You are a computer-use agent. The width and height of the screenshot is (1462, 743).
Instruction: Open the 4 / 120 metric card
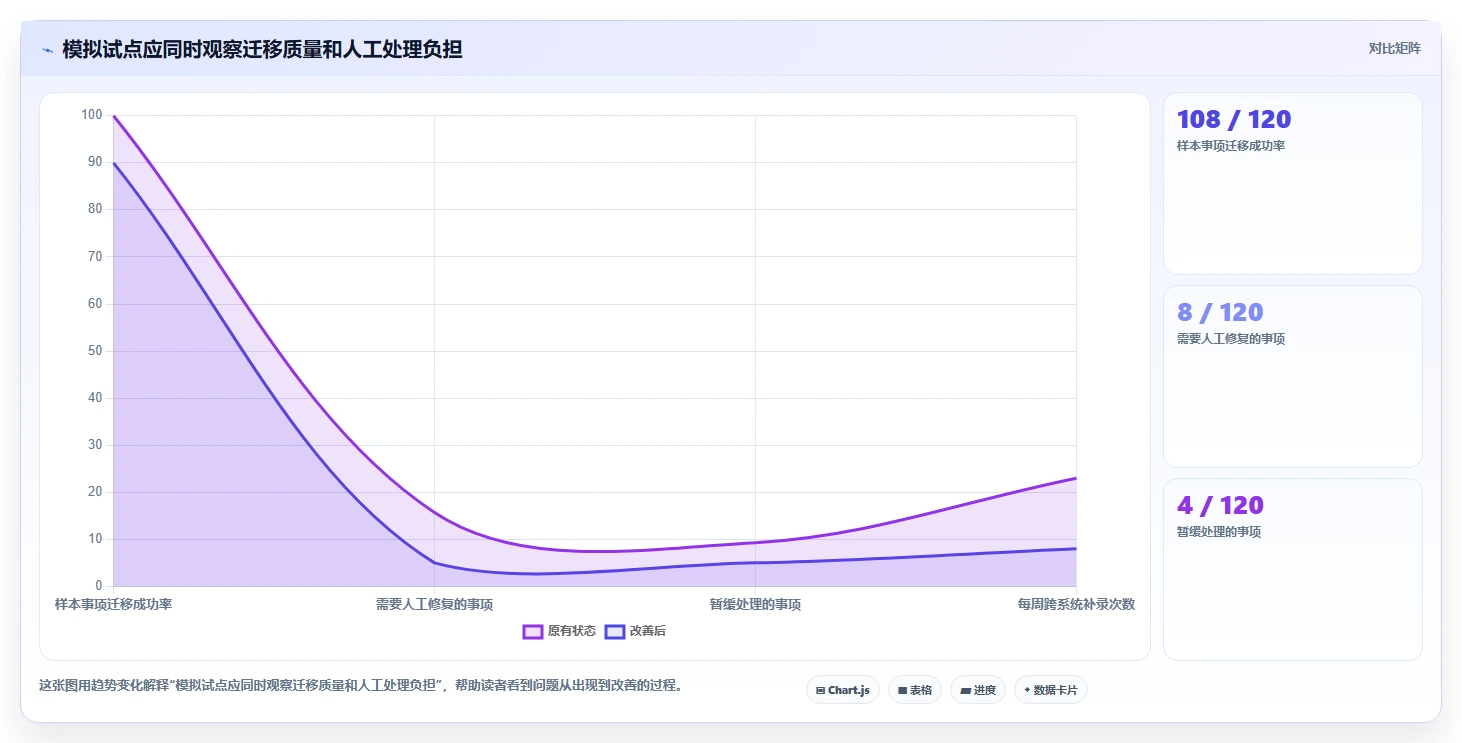tap(1292, 569)
